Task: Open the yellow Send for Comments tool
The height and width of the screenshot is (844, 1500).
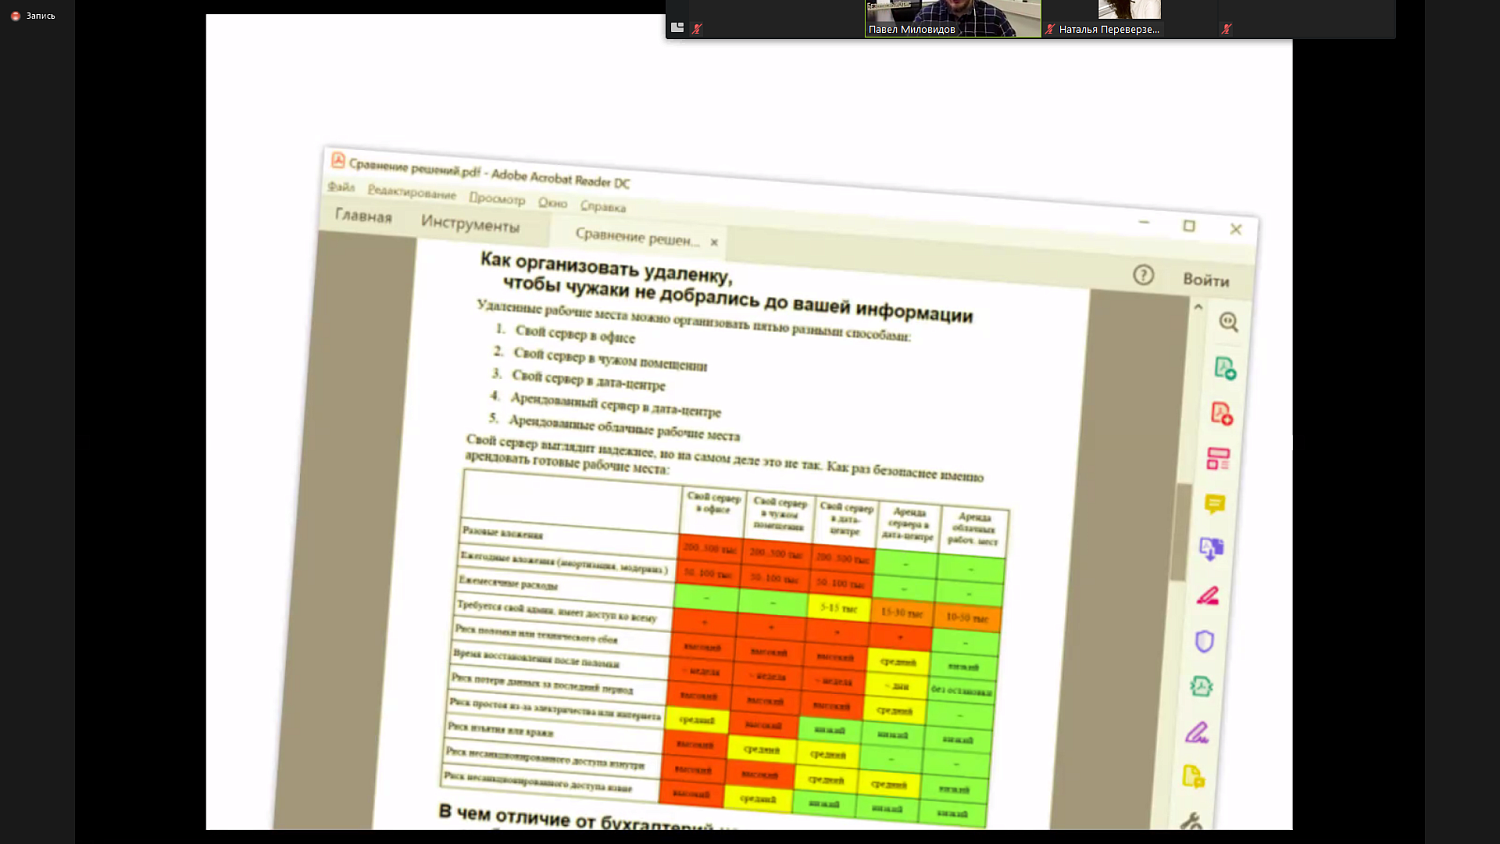Action: tap(1193, 776)
